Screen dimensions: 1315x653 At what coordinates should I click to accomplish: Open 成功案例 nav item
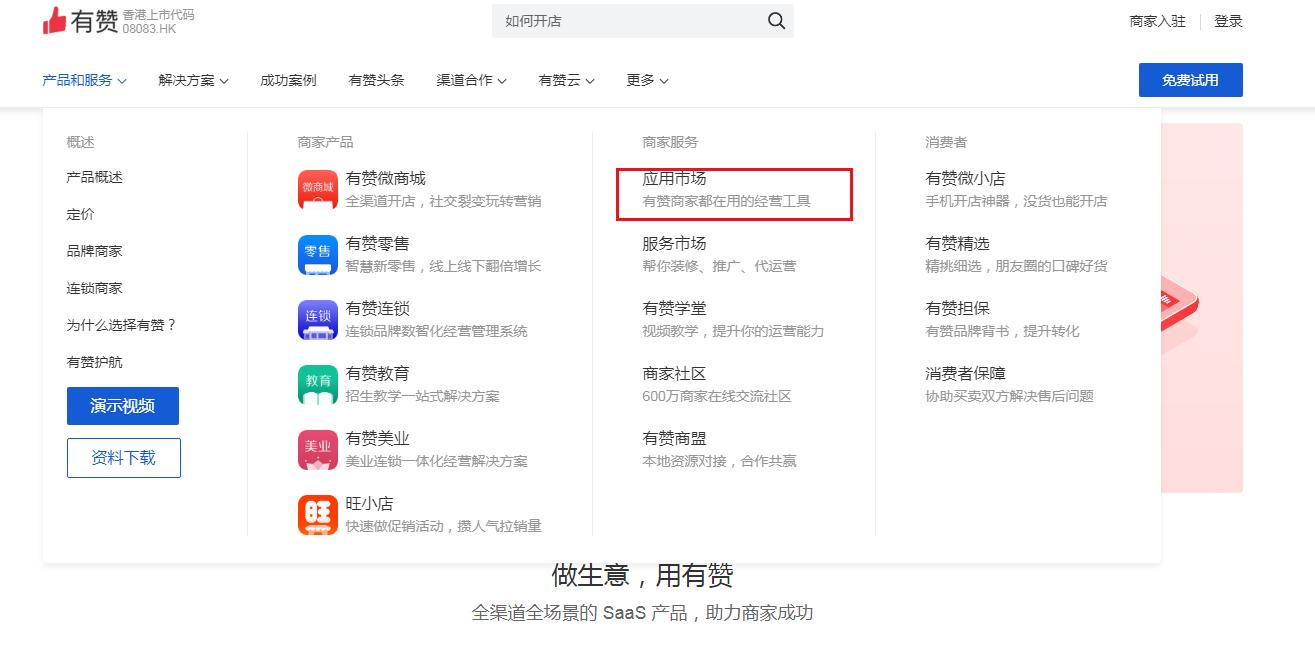click(288, 80)
